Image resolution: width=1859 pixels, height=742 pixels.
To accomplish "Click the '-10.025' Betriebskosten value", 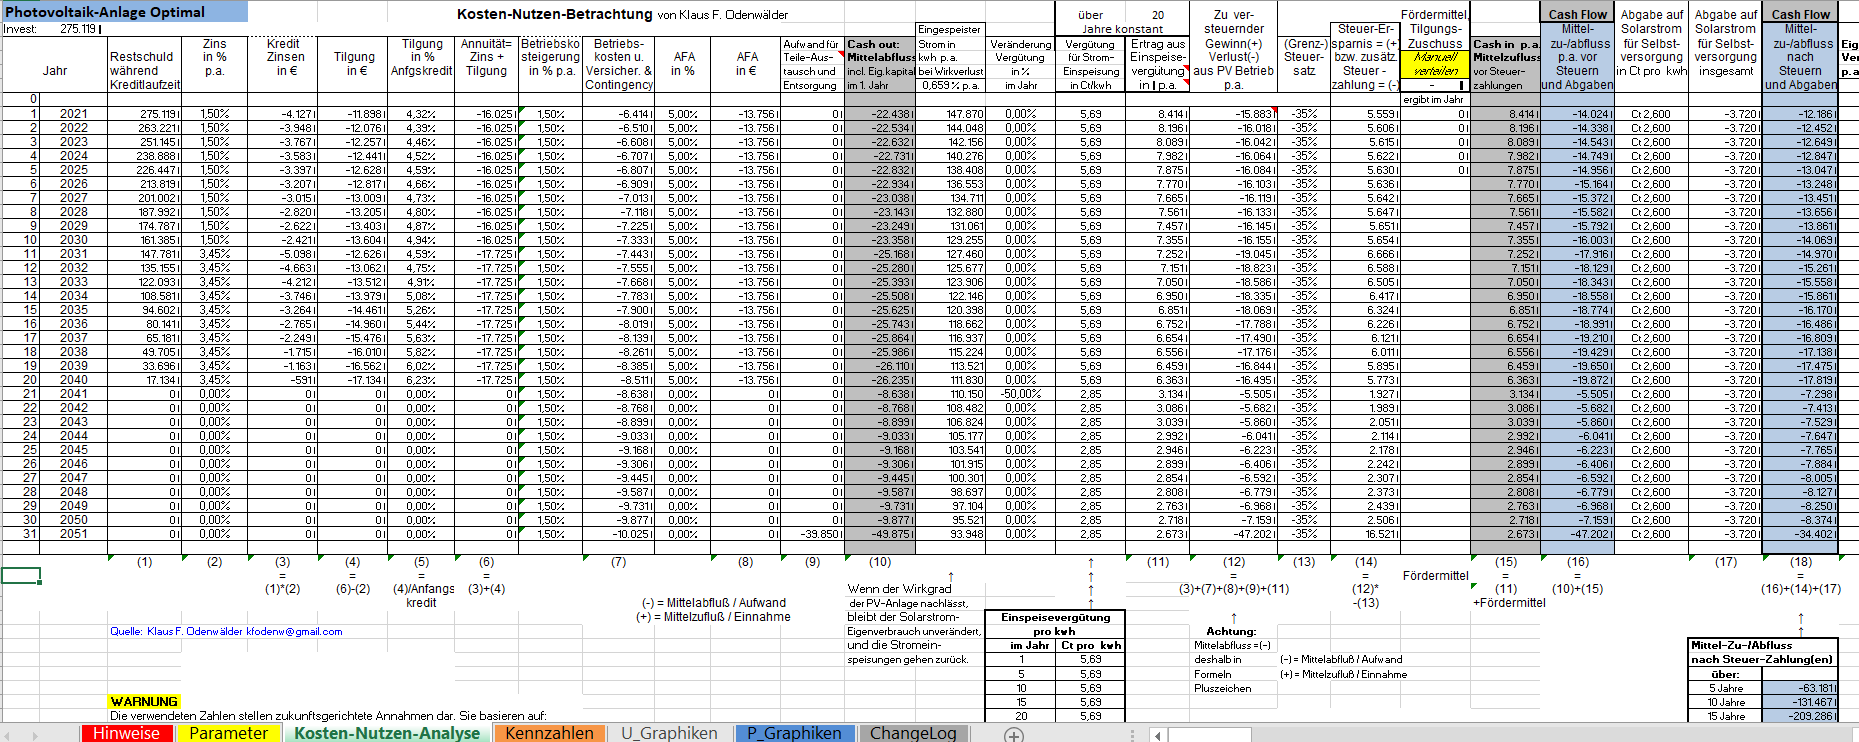I will pyautogui.click(x=619, y=534).
